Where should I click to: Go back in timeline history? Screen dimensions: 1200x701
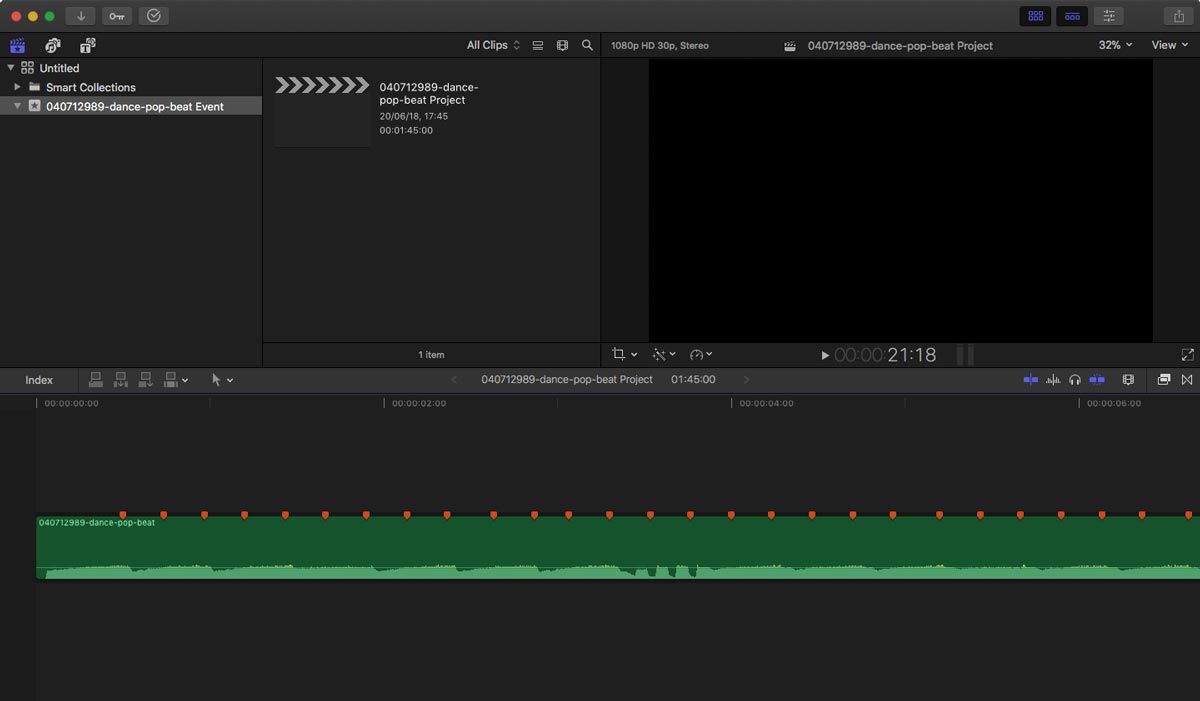(x=455, y=380)
